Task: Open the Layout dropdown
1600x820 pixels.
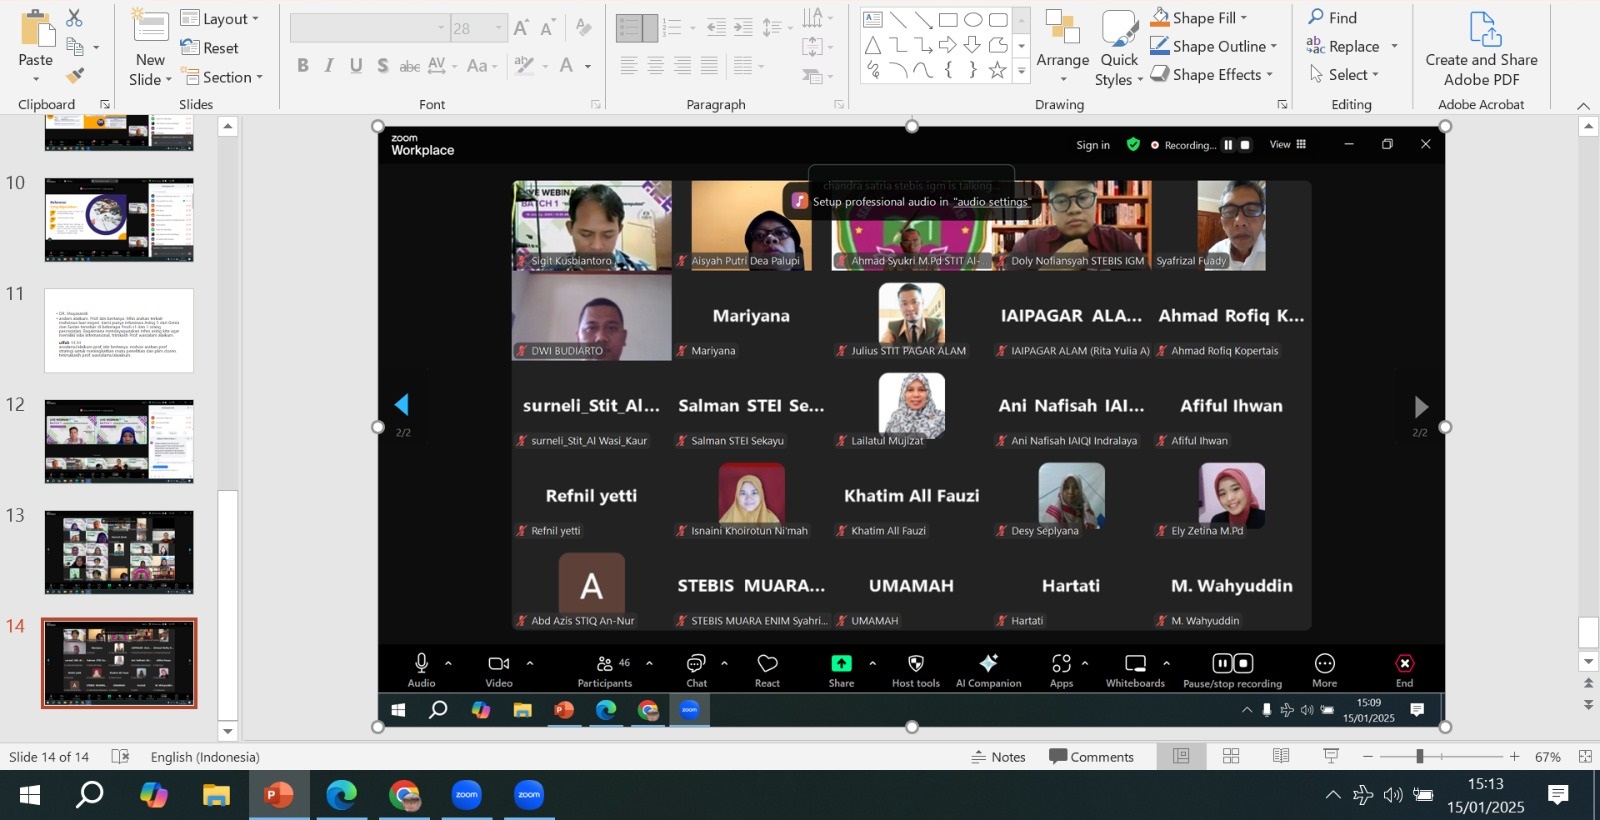Action: tap(220, 18)
